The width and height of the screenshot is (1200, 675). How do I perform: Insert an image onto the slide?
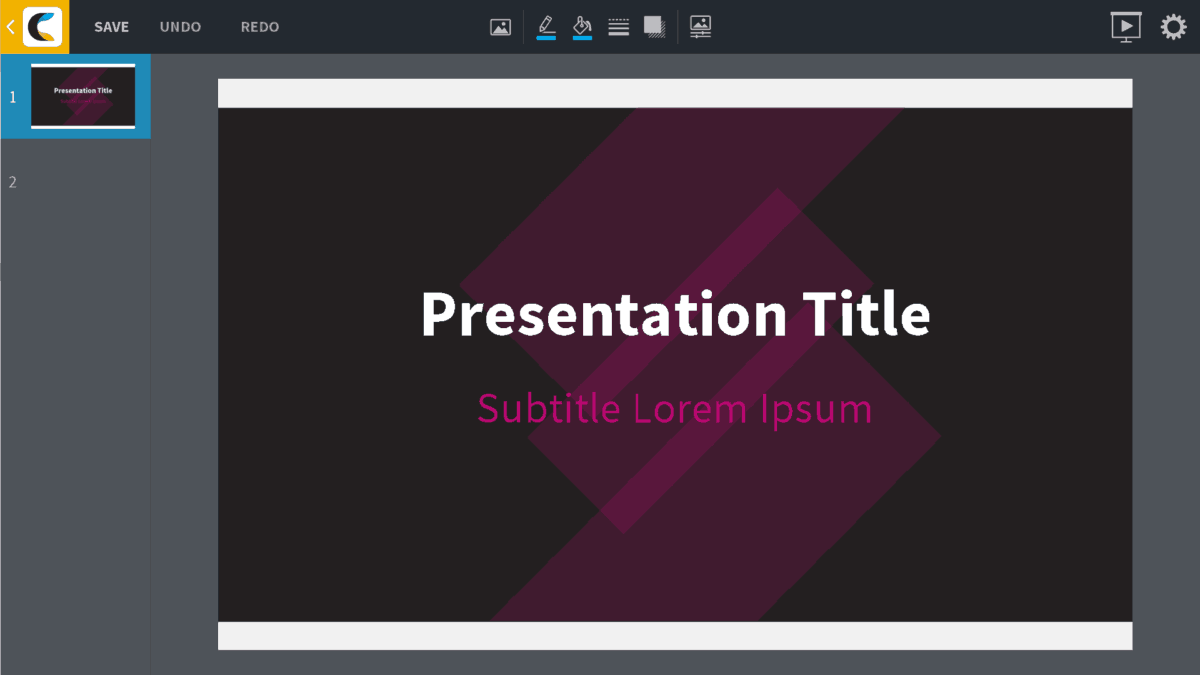(500, 27)
